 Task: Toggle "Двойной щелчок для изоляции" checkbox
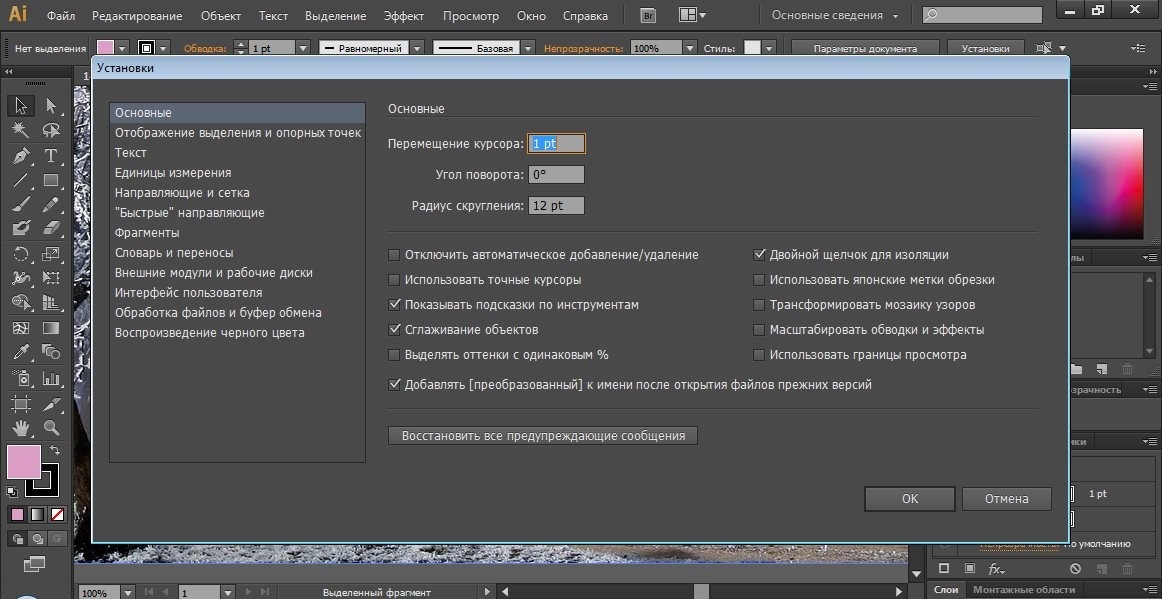760,255
